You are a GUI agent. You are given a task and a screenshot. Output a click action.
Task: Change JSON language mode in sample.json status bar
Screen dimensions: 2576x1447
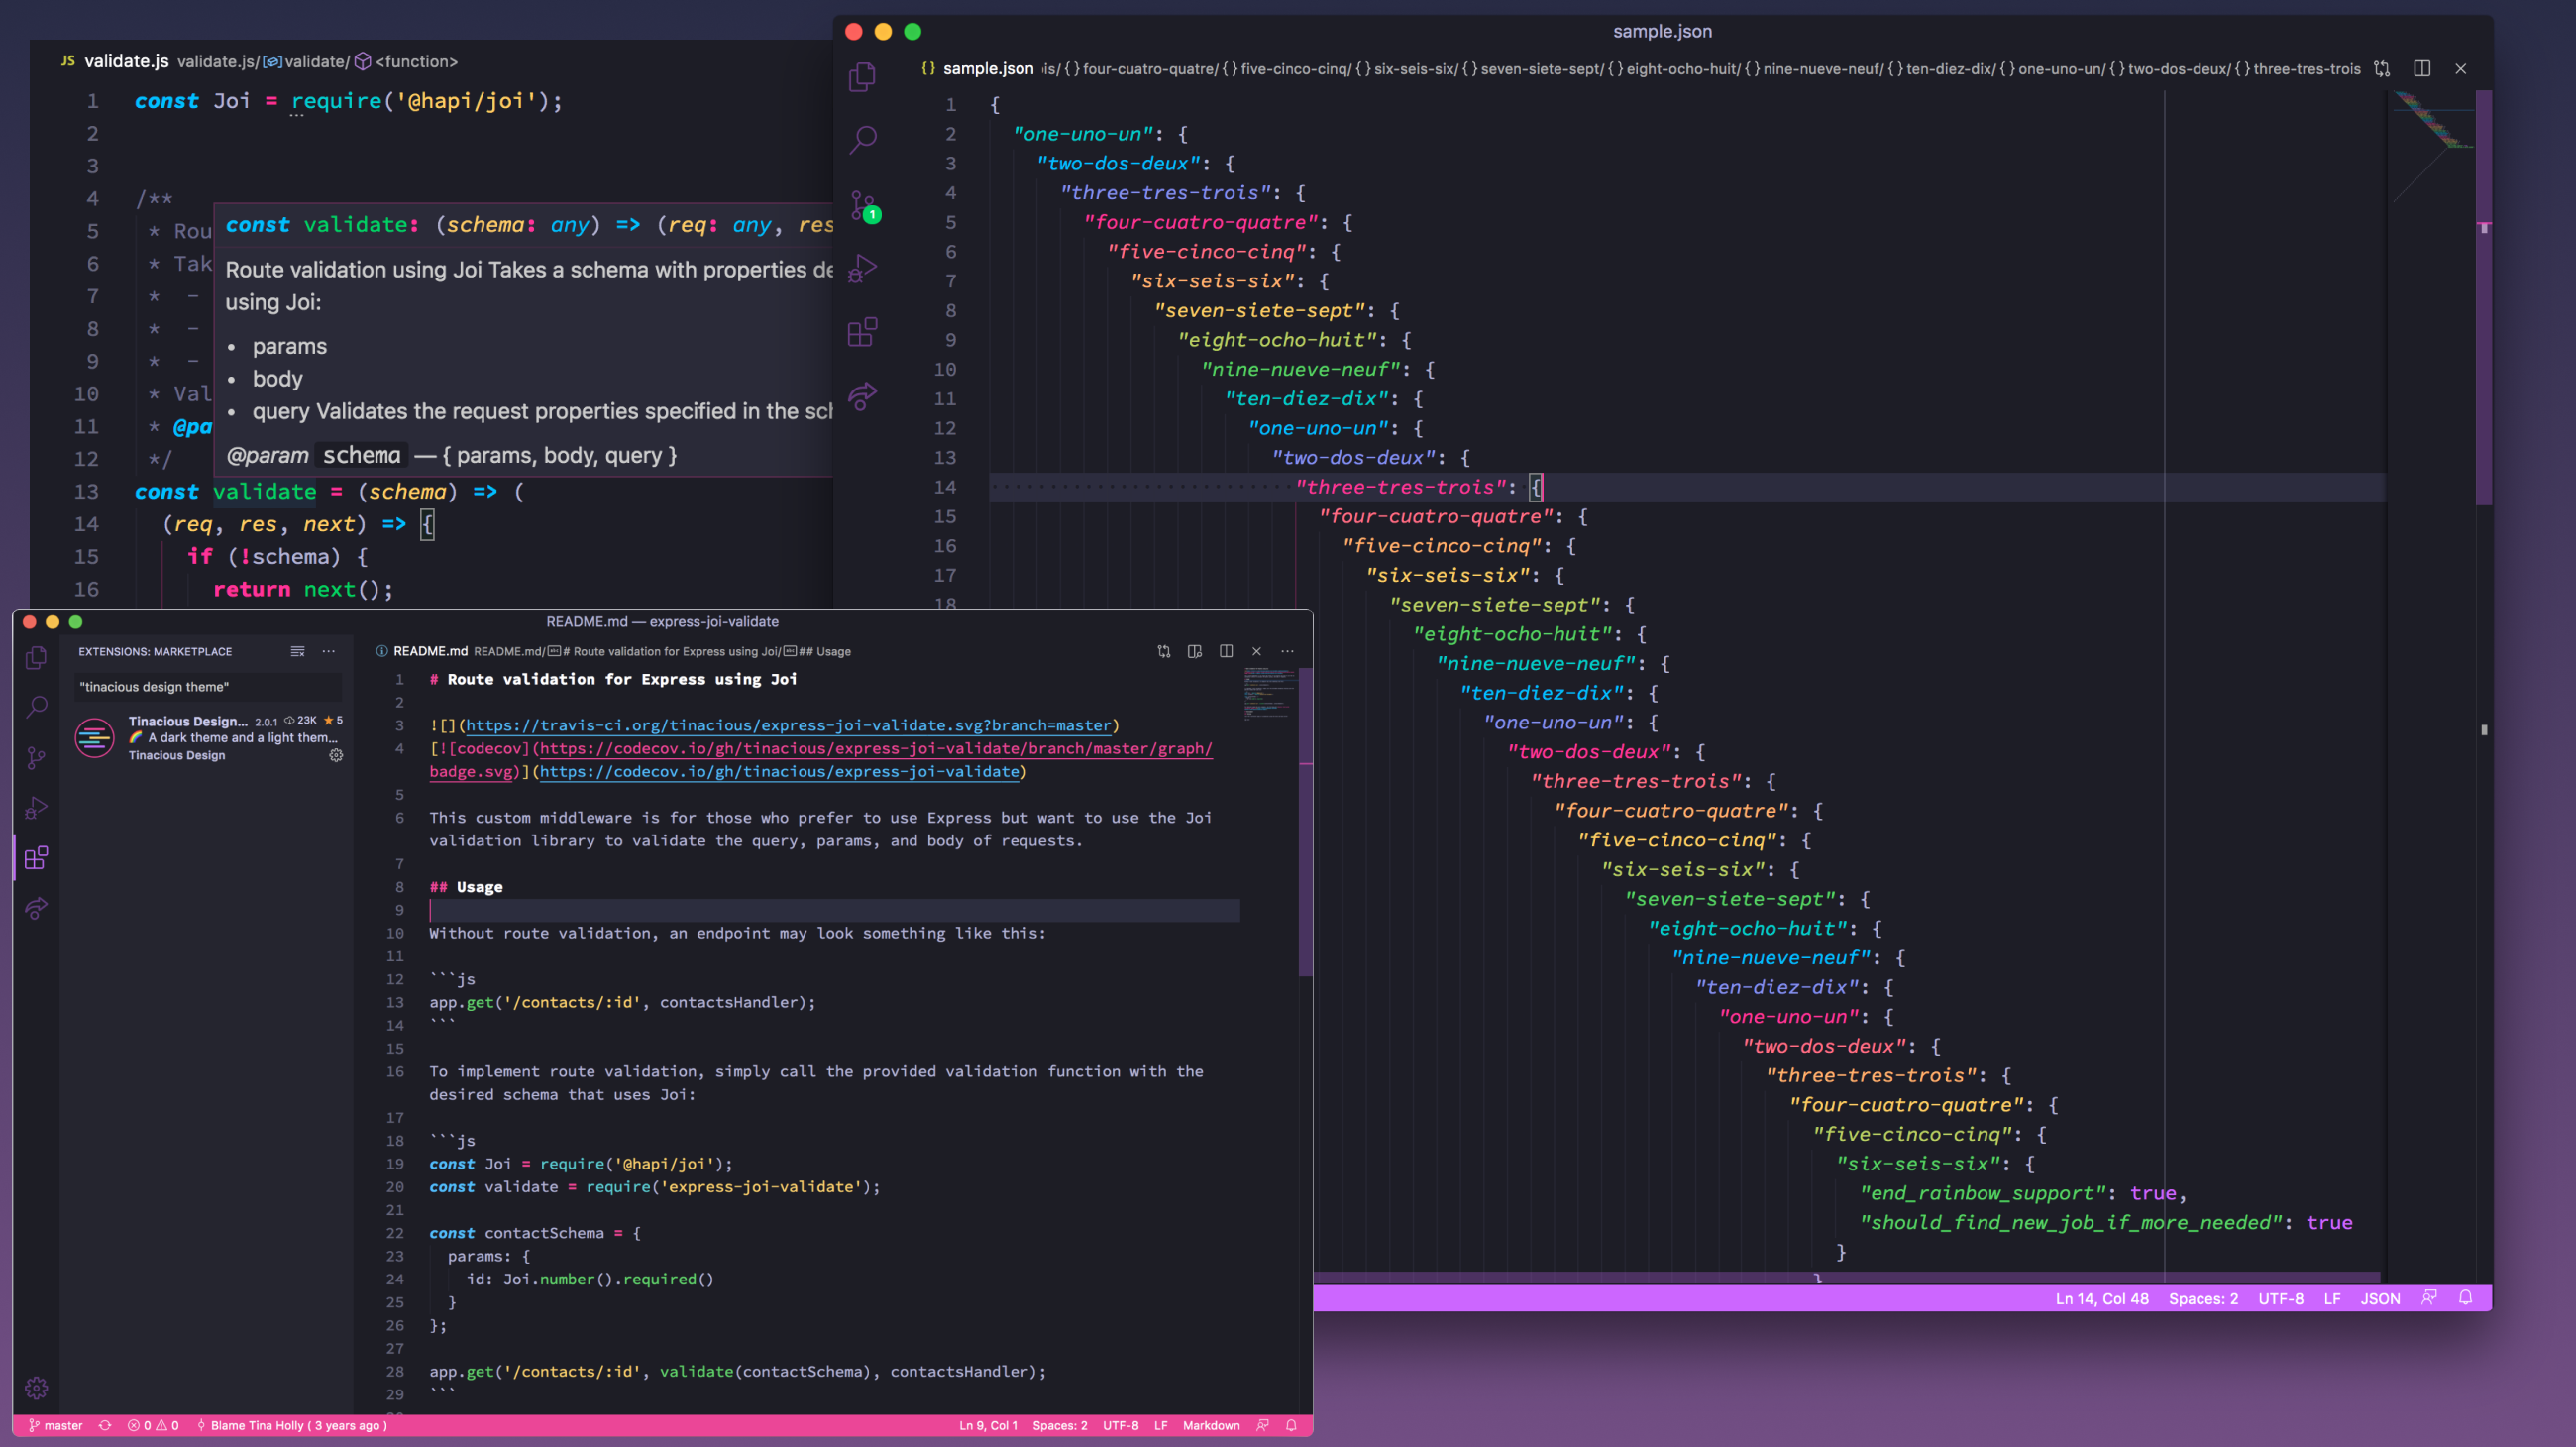click(x=2380, y=1299)
